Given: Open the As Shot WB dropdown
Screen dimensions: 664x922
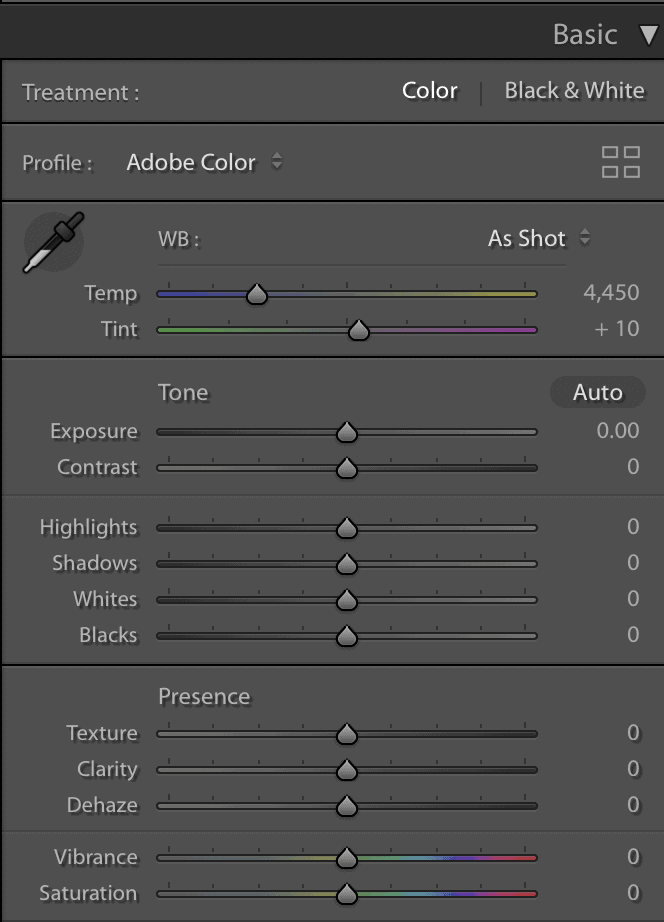Looking at the screenshot, I should 539,238.
